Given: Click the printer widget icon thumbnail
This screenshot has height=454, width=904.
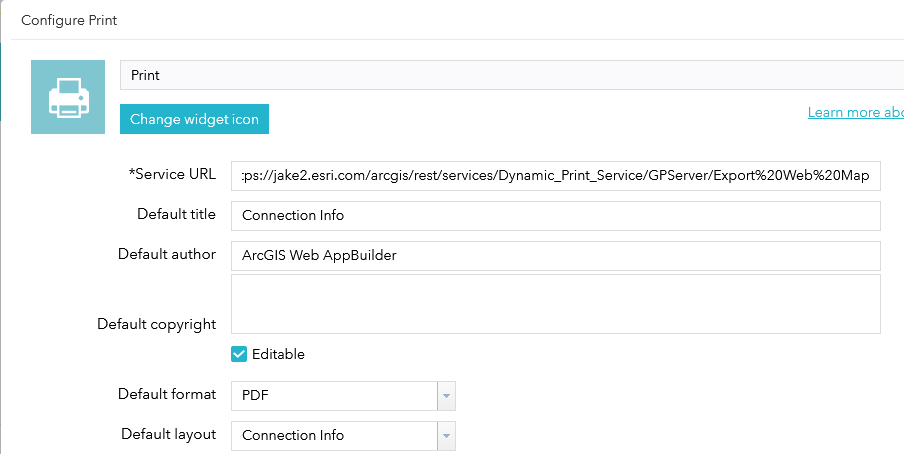Looking at the screenshot, I should tap(68, 97).
